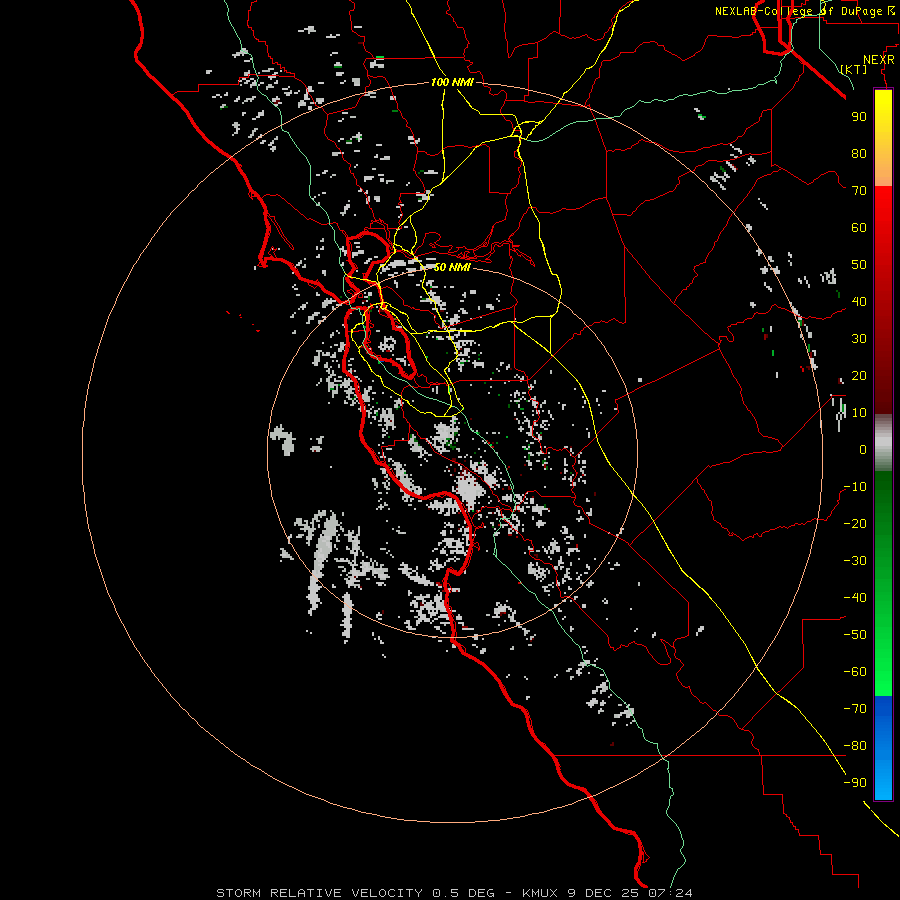Select the blue segment of the color bar
This screenshot has height=900, width=900.
pos(883,746)
